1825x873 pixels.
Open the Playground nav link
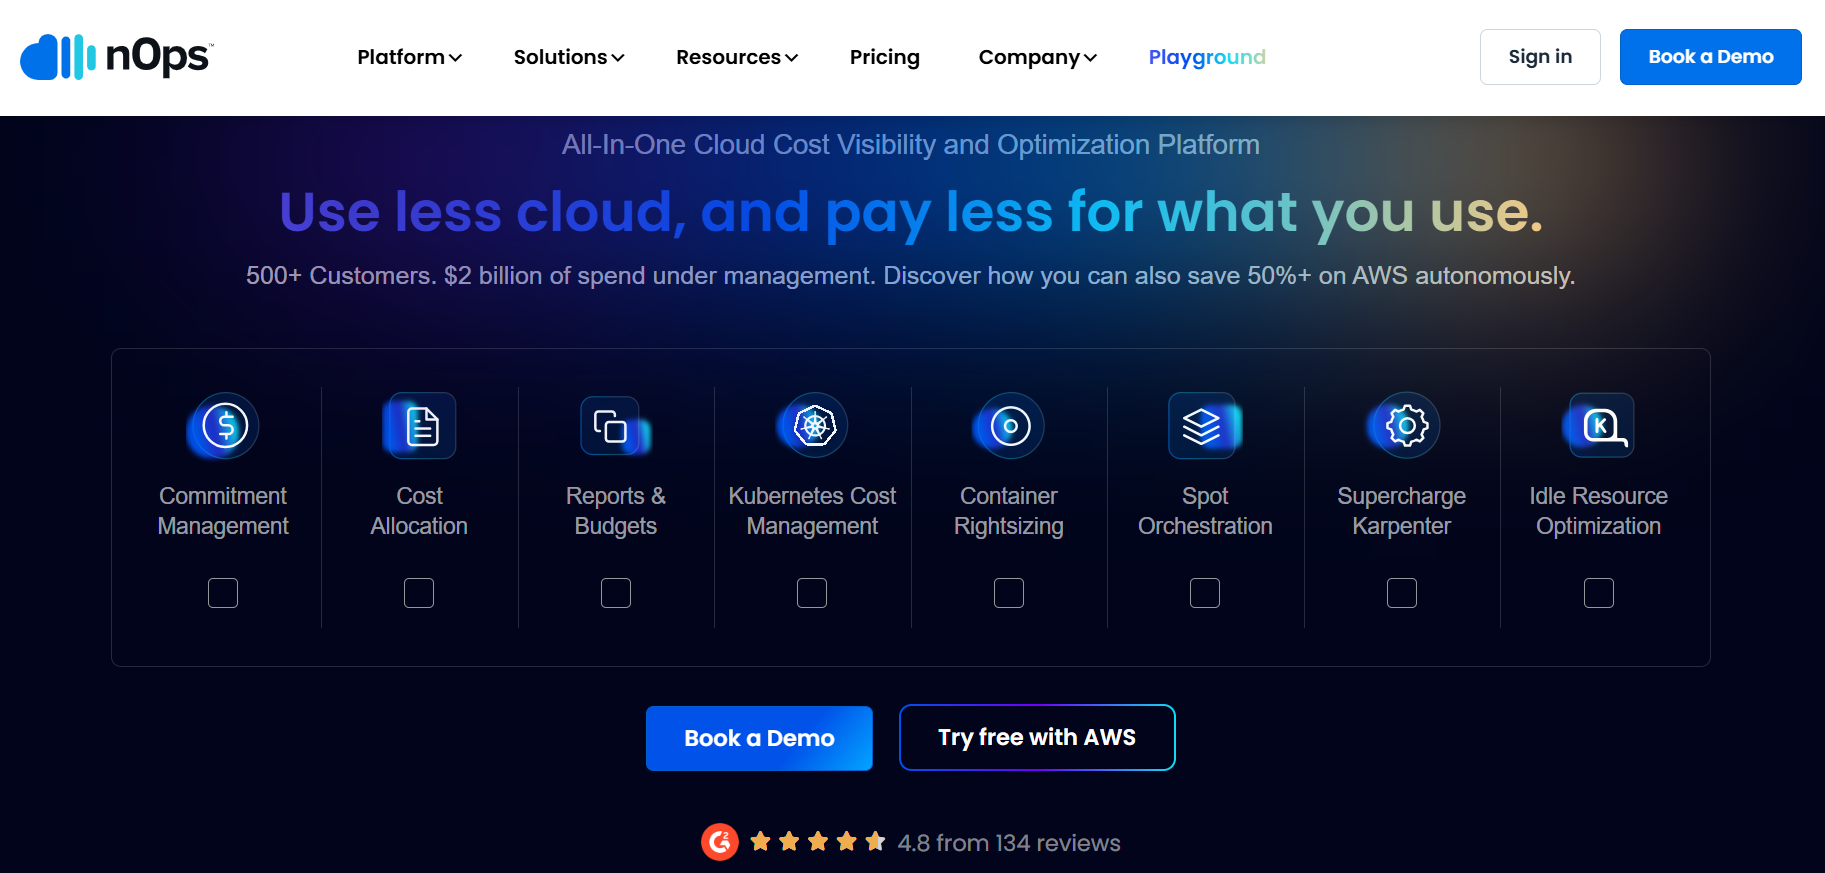click(x=1206, y=57)
